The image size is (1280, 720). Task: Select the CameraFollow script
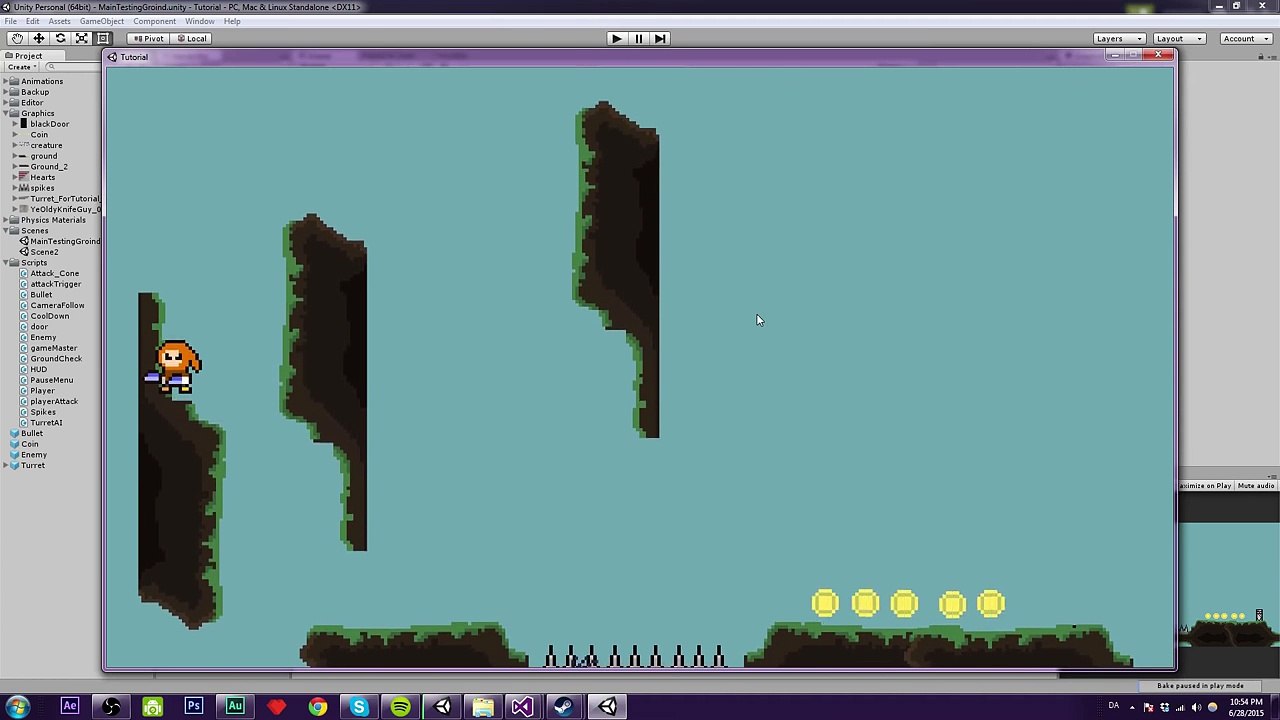(52, 306)
